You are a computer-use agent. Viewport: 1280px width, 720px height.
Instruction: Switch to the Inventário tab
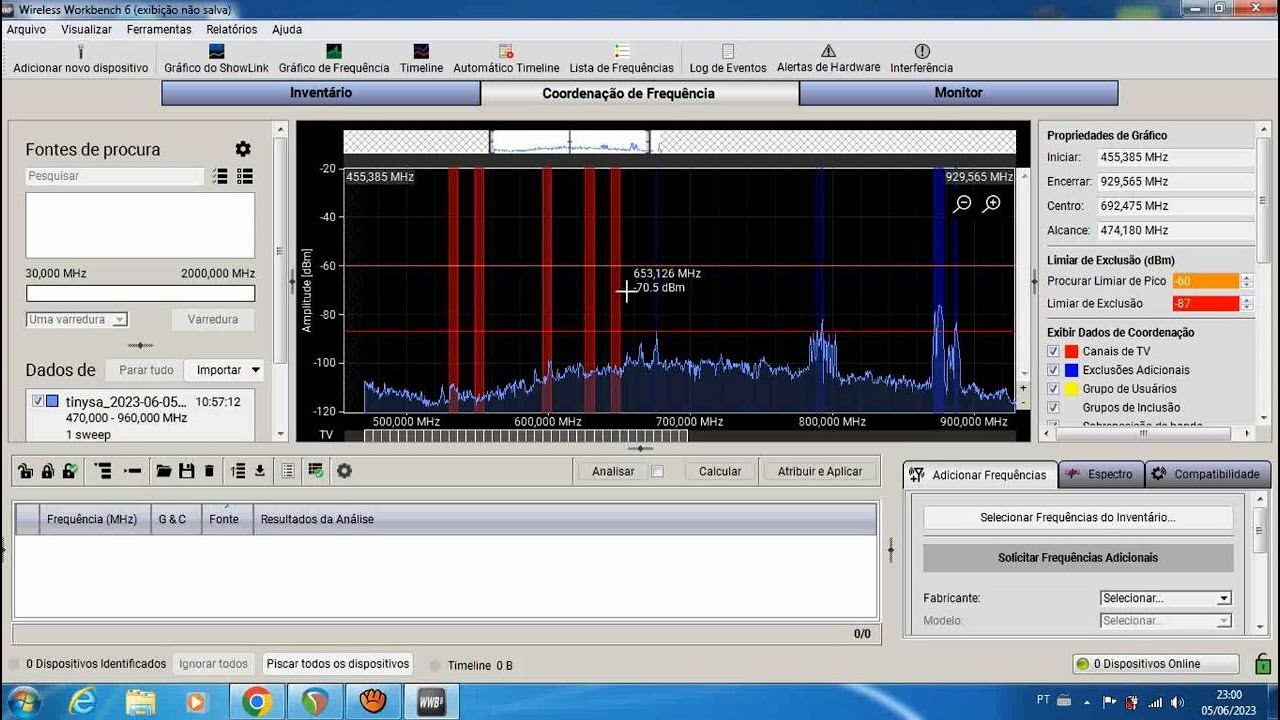pyautogui.click(x=321, y=93)
